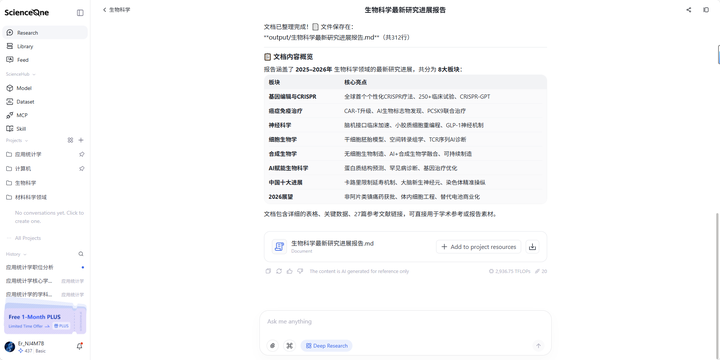The image size is (720, 360).
Task: Toggle the right side panel icon
Action: 706,10
